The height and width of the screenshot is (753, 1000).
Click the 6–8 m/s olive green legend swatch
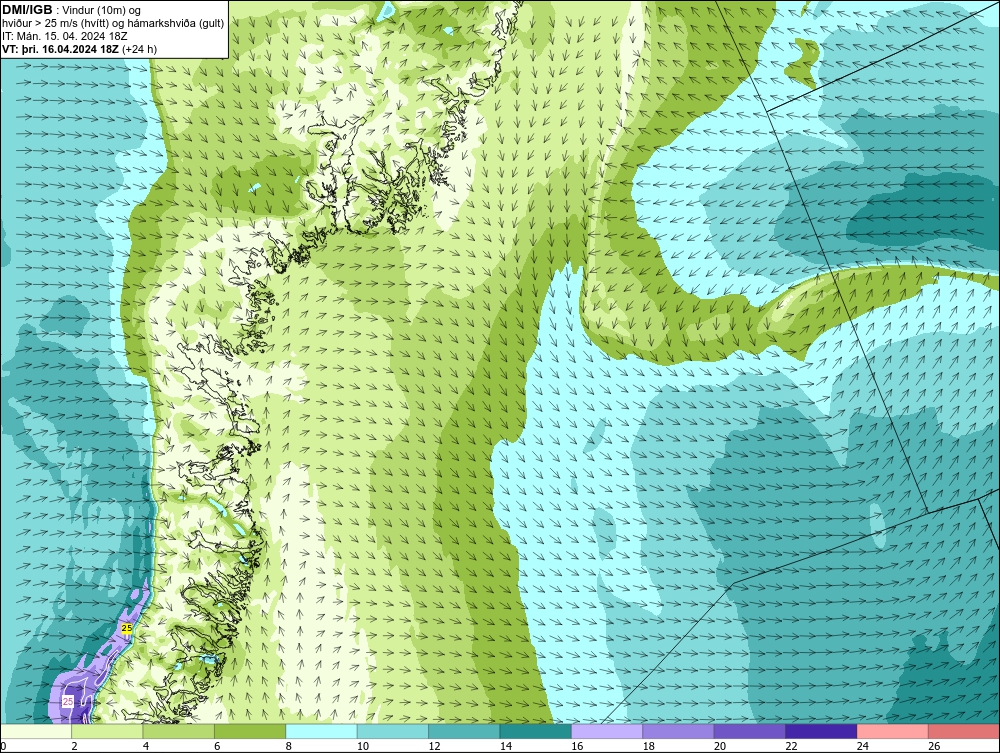click(250, 731)
